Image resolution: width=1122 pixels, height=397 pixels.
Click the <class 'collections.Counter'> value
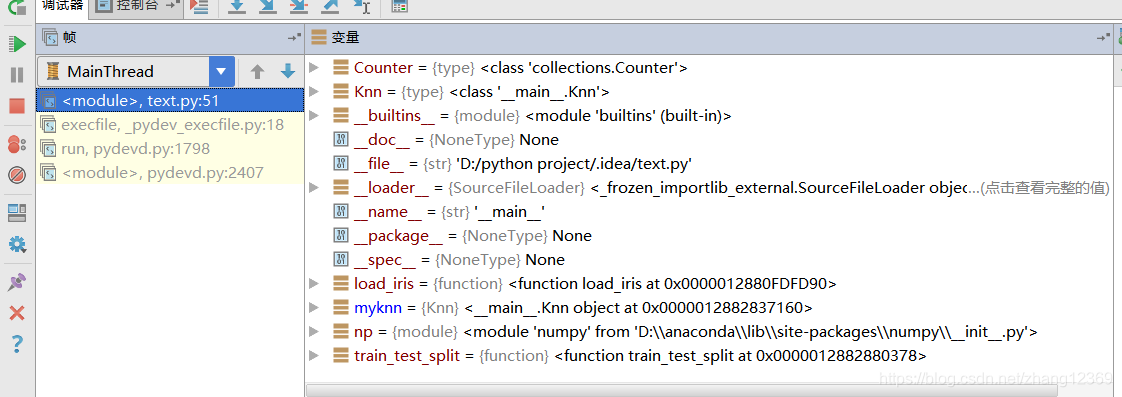coord(584,68)
